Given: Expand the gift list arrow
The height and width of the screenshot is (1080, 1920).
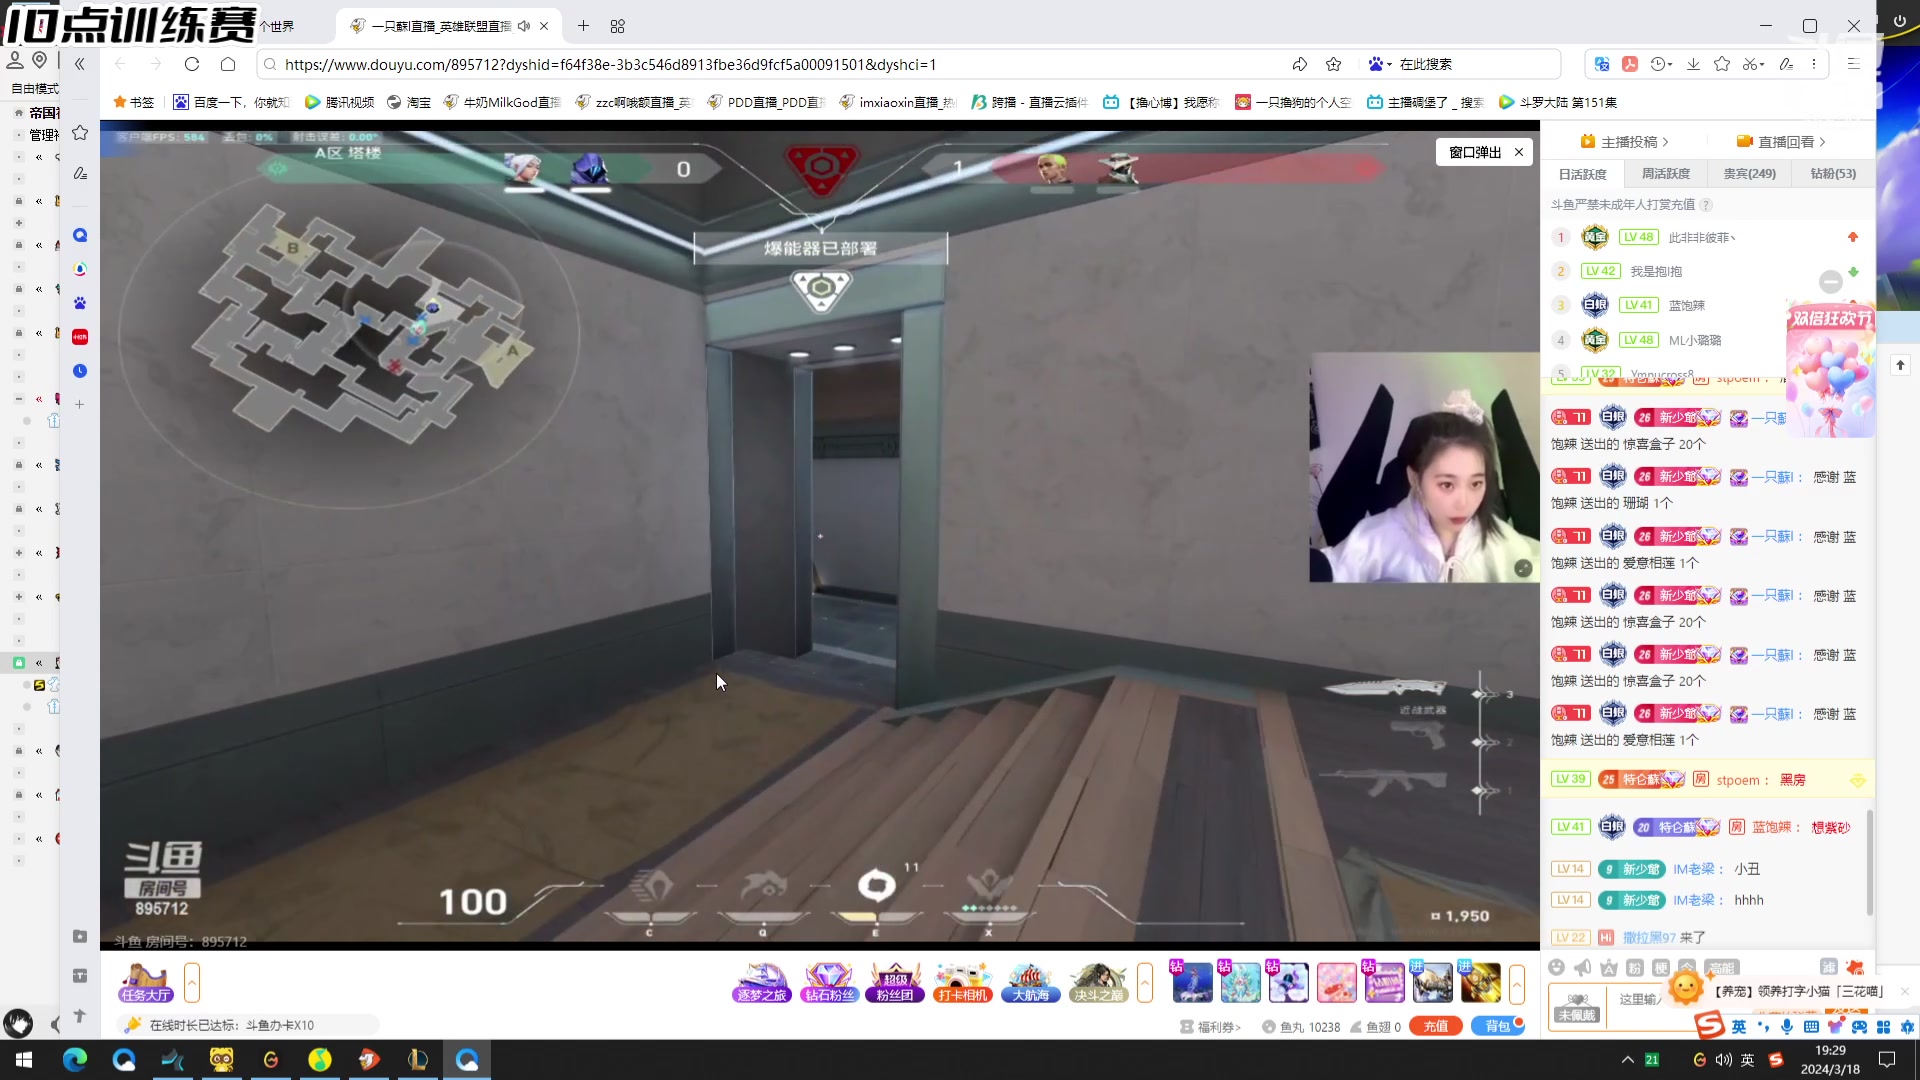Looking at the screenshot, I should click(x=1517, y=983).
